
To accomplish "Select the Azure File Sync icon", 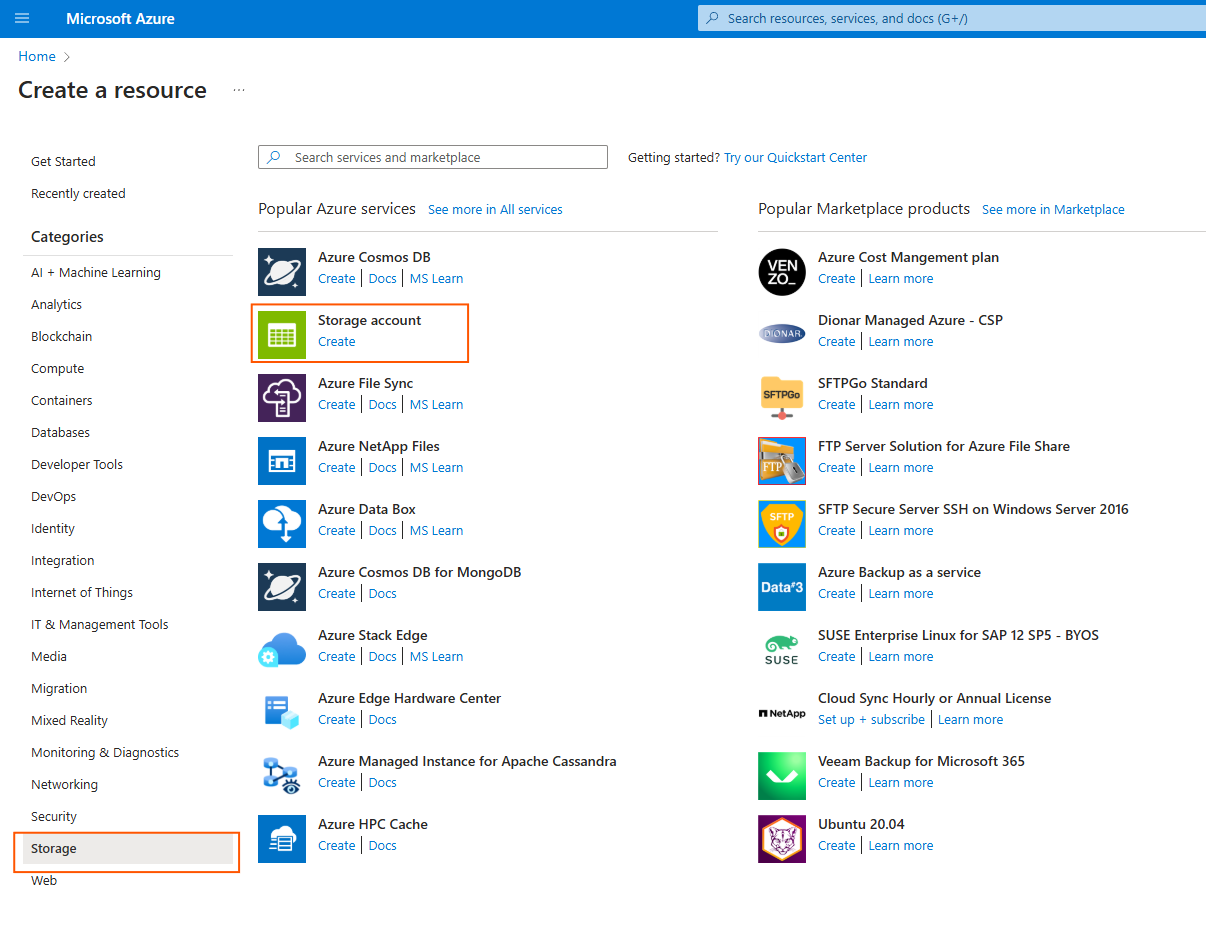I will click(x=282, y=398).
